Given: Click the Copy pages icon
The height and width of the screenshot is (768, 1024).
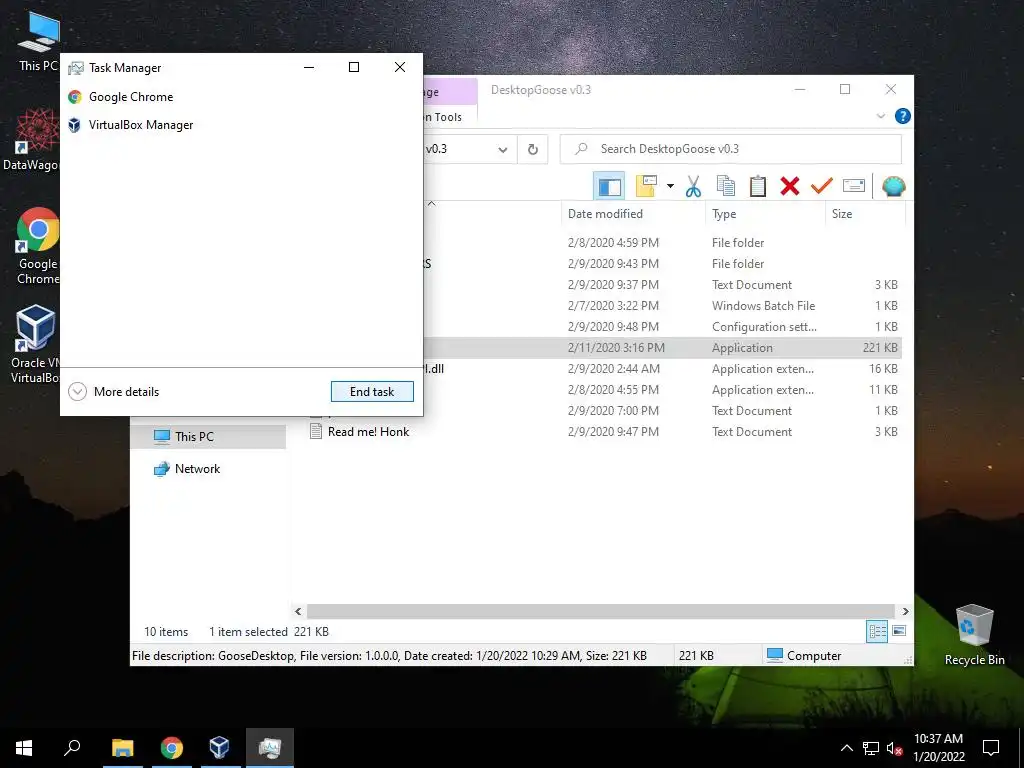Looking at the screenshot, I should 726,186.
